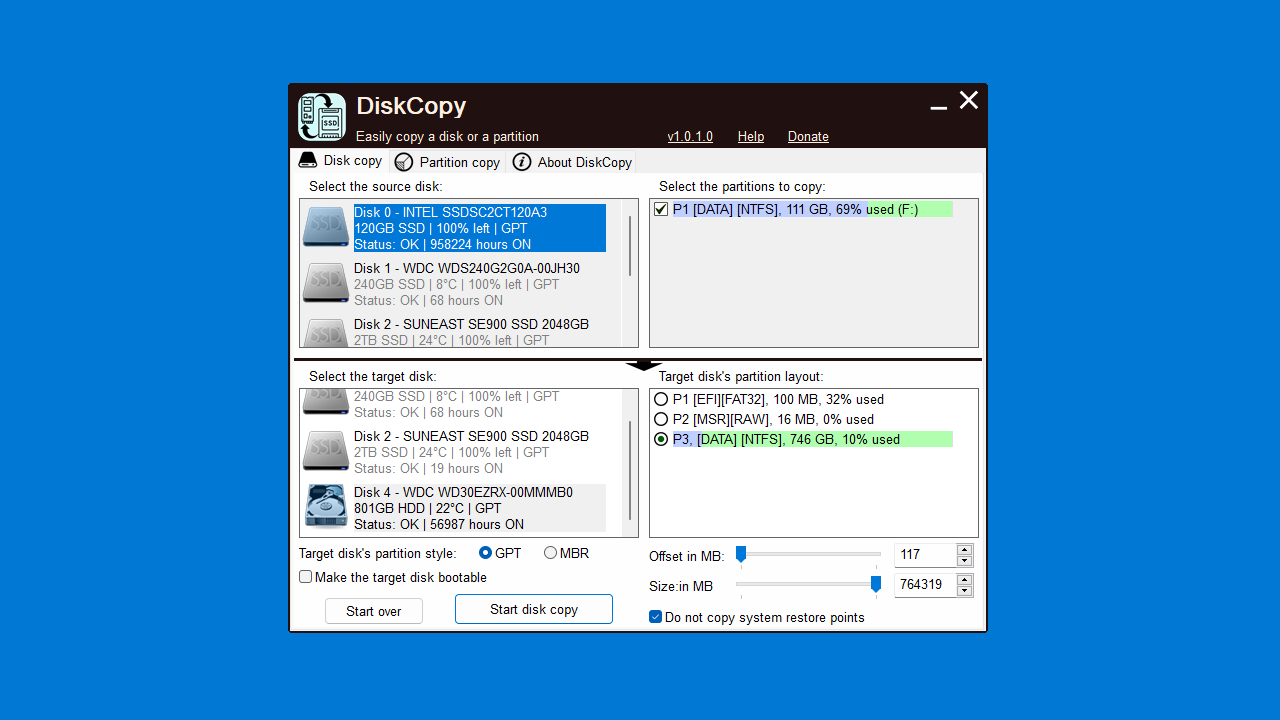Image resolution: width=1280 pixels, height=720 pixels.
Task: Open the v1.0.1.0 version link
Action: click(x=690, y=137)
